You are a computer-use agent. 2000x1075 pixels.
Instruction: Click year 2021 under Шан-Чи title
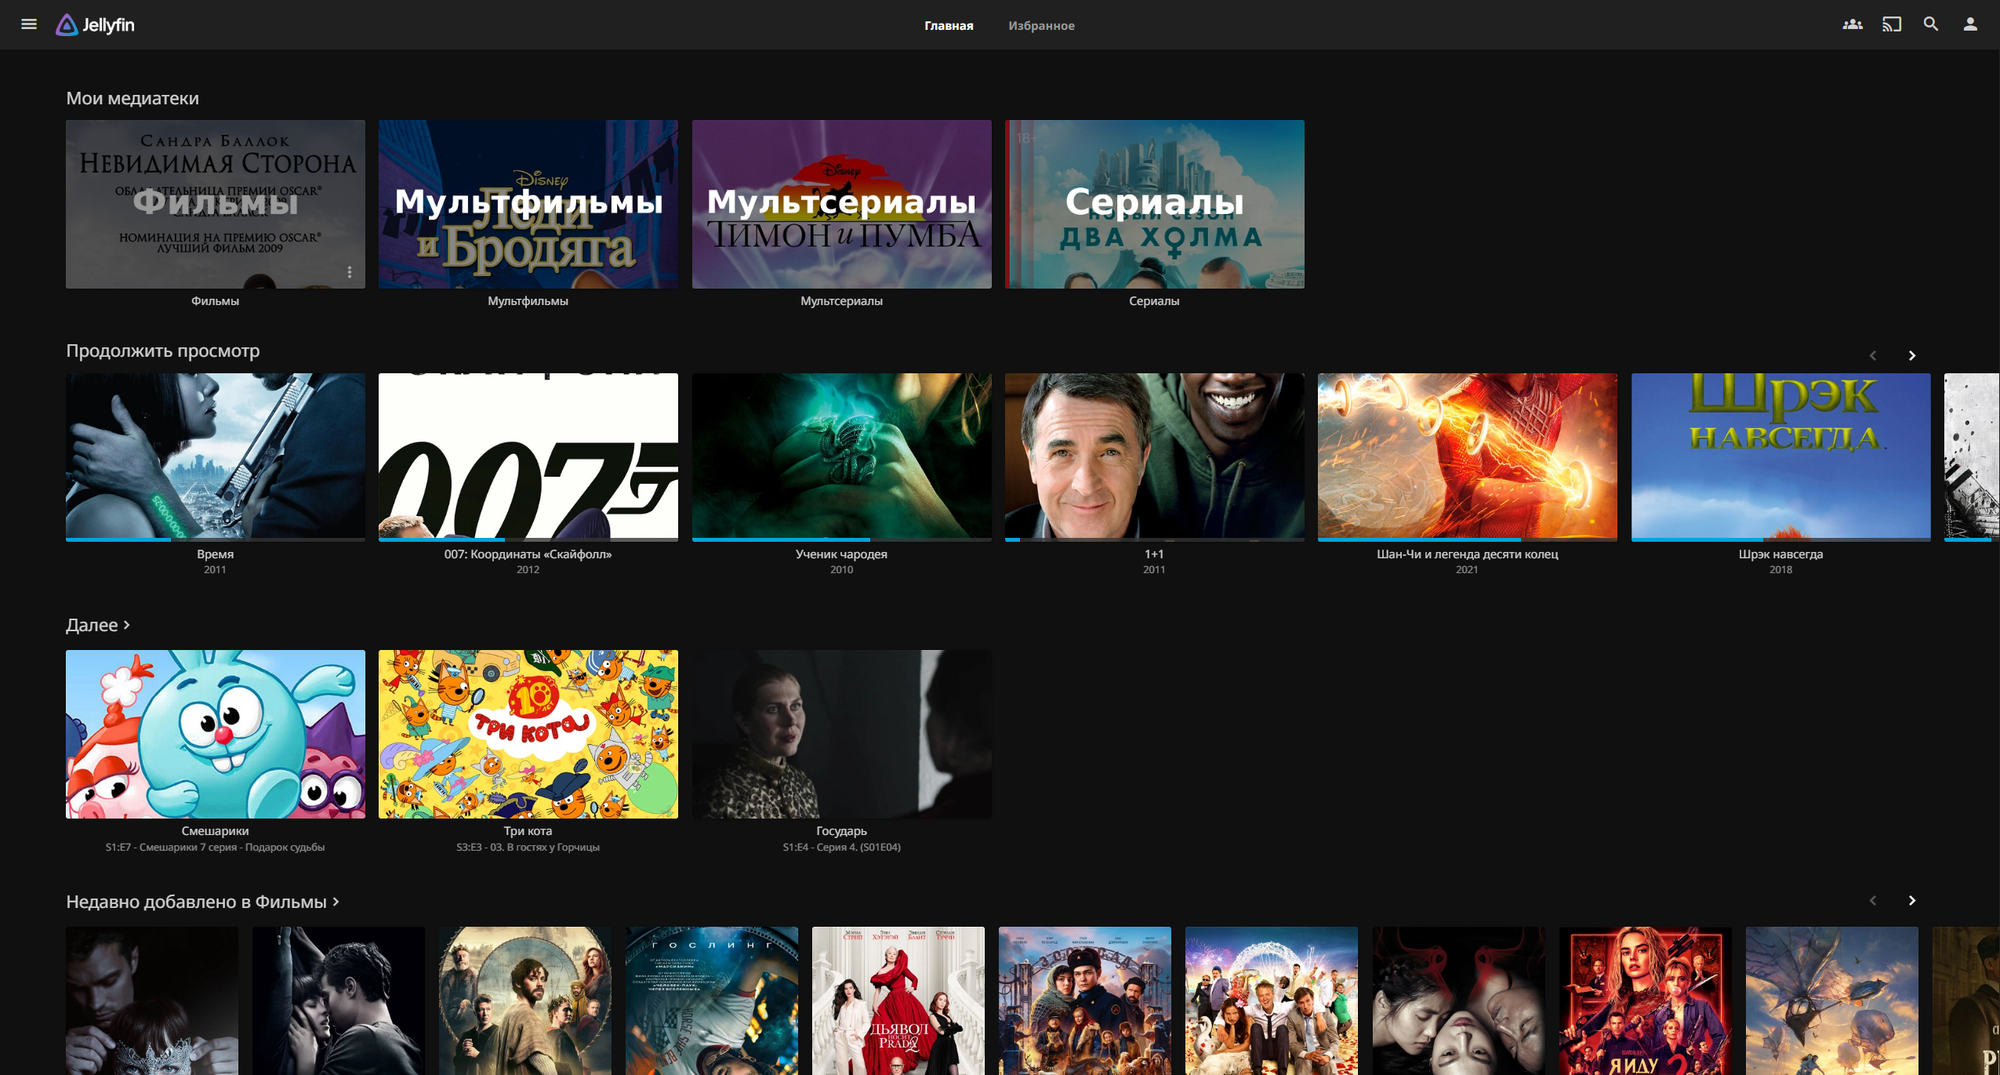tap(1467, 570)
